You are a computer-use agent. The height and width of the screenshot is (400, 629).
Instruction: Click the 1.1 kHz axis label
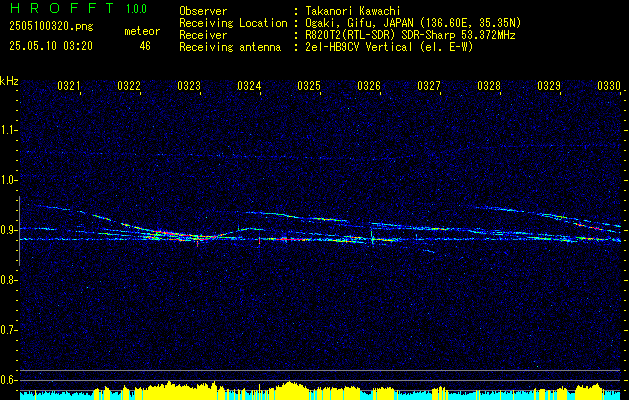coord(8,130)
